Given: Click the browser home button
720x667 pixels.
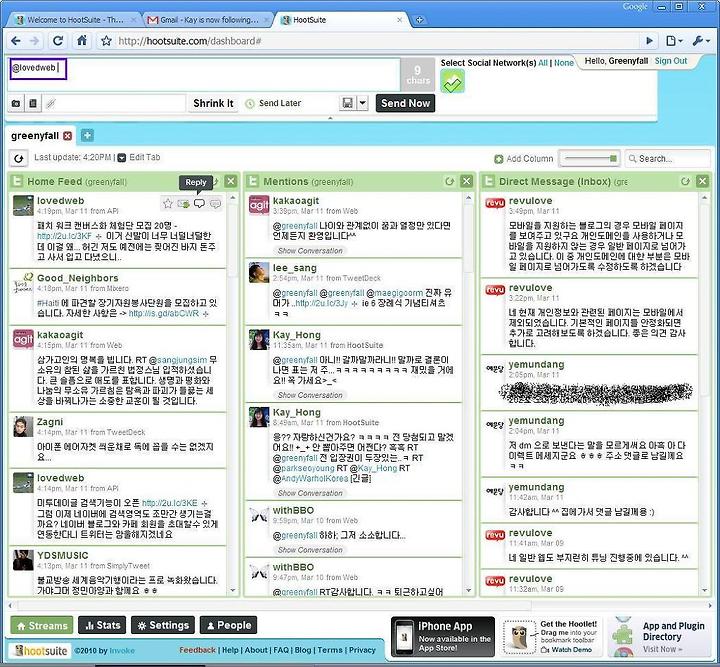Looking at the screenshot, I should coord(82,41).
